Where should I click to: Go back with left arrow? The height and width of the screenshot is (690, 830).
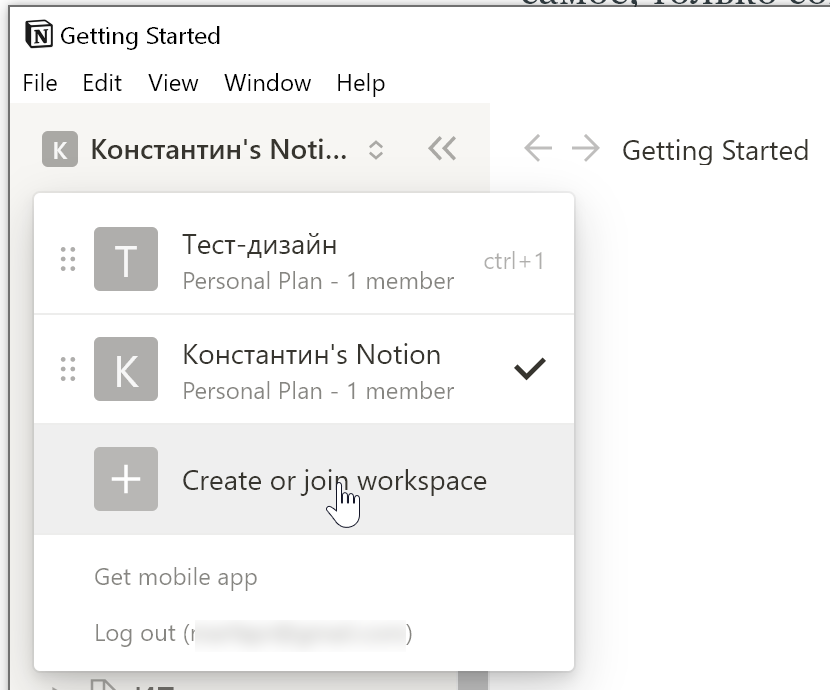(x=538, y=149)
